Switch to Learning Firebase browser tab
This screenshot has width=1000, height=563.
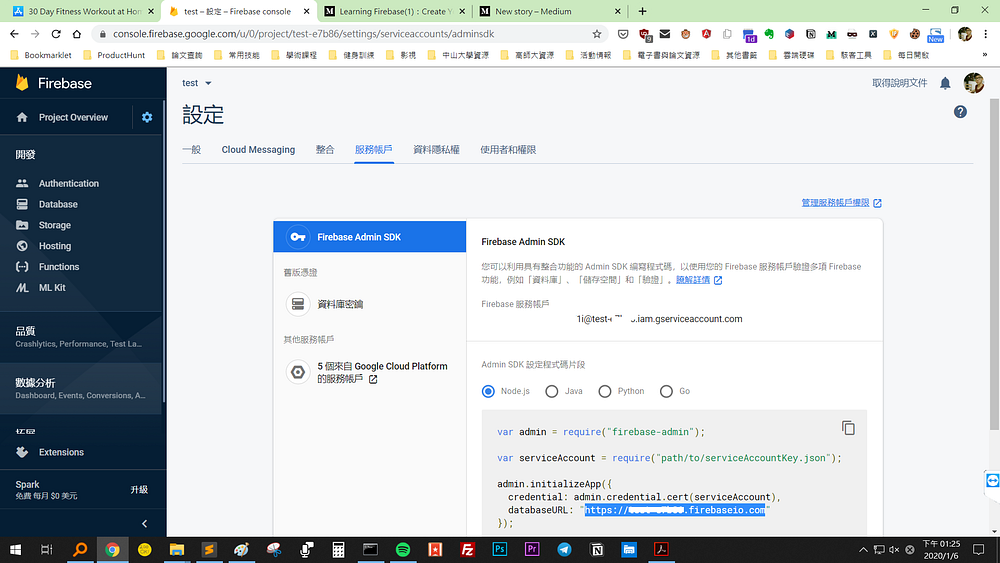394,11
